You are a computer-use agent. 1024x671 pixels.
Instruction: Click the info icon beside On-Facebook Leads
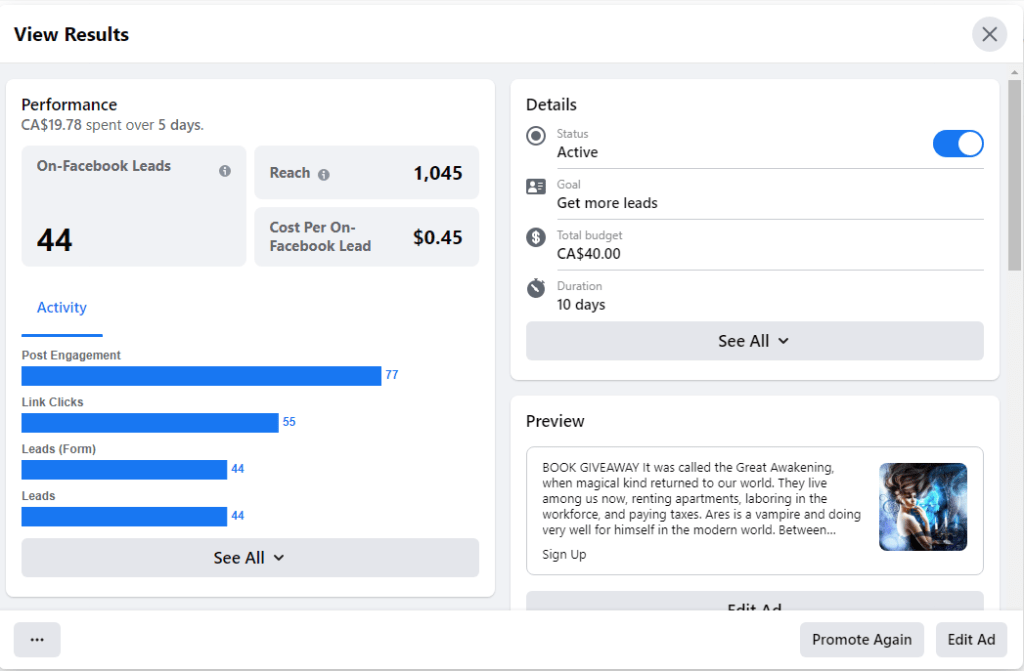(x=225, y=171)
